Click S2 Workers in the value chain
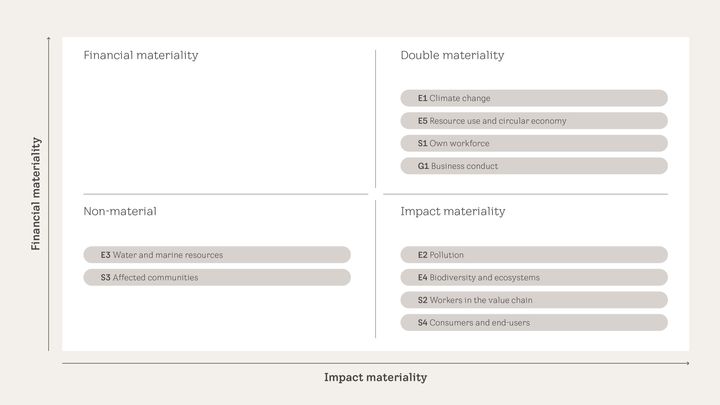This screenshot has height=405, width=720. pos(534,300)
